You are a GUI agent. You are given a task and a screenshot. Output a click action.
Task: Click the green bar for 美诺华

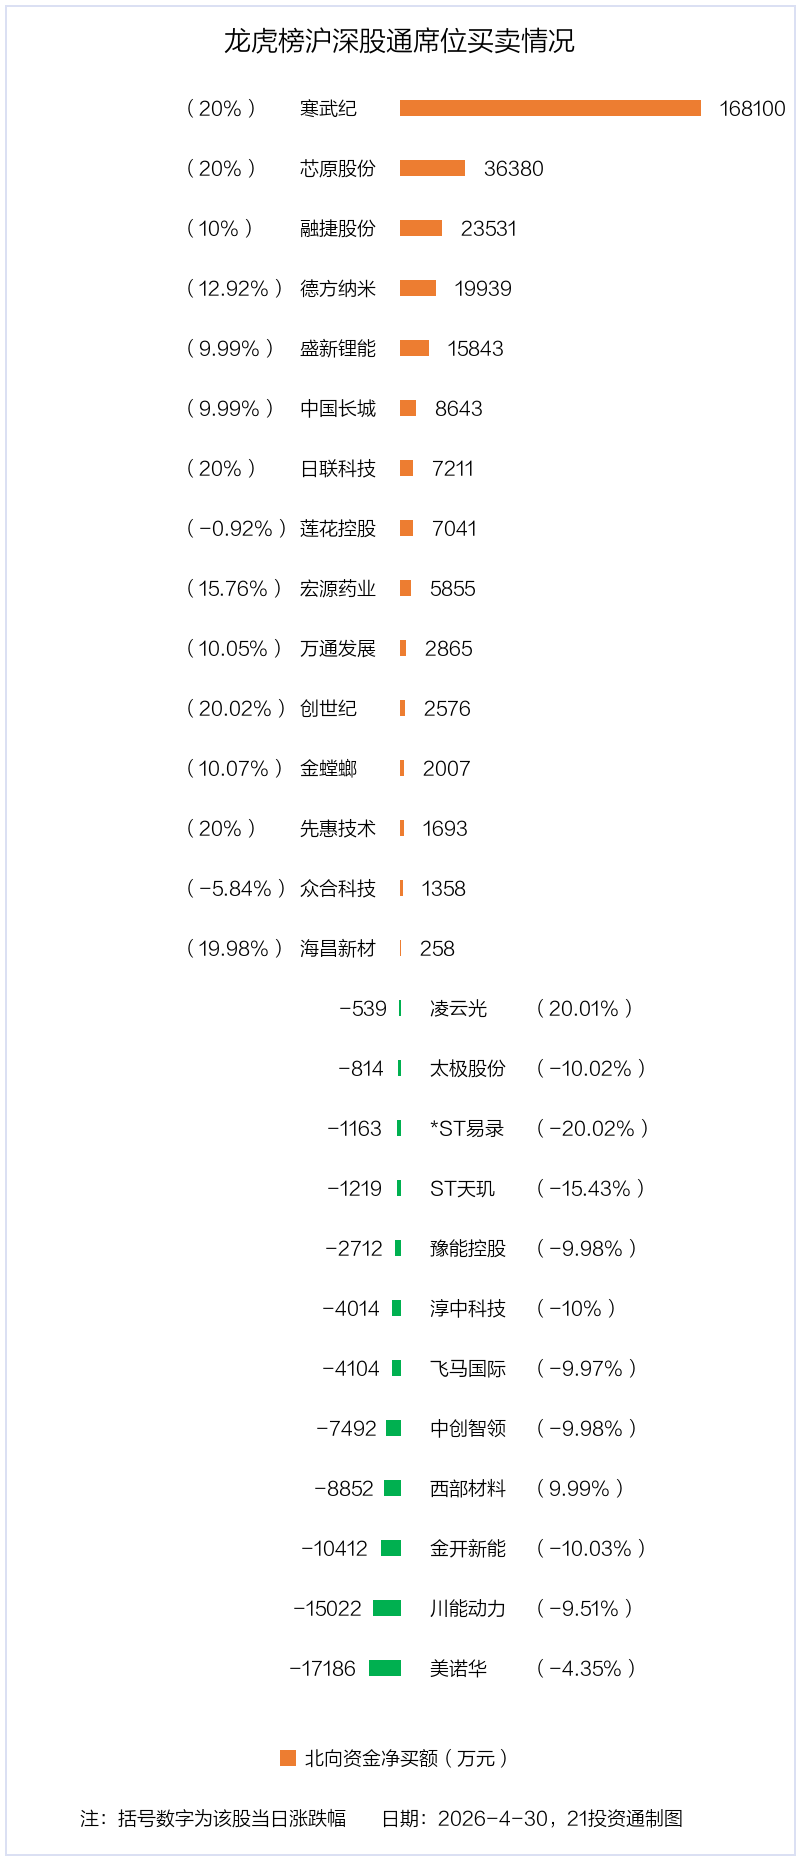click(x=385, y=1668)
